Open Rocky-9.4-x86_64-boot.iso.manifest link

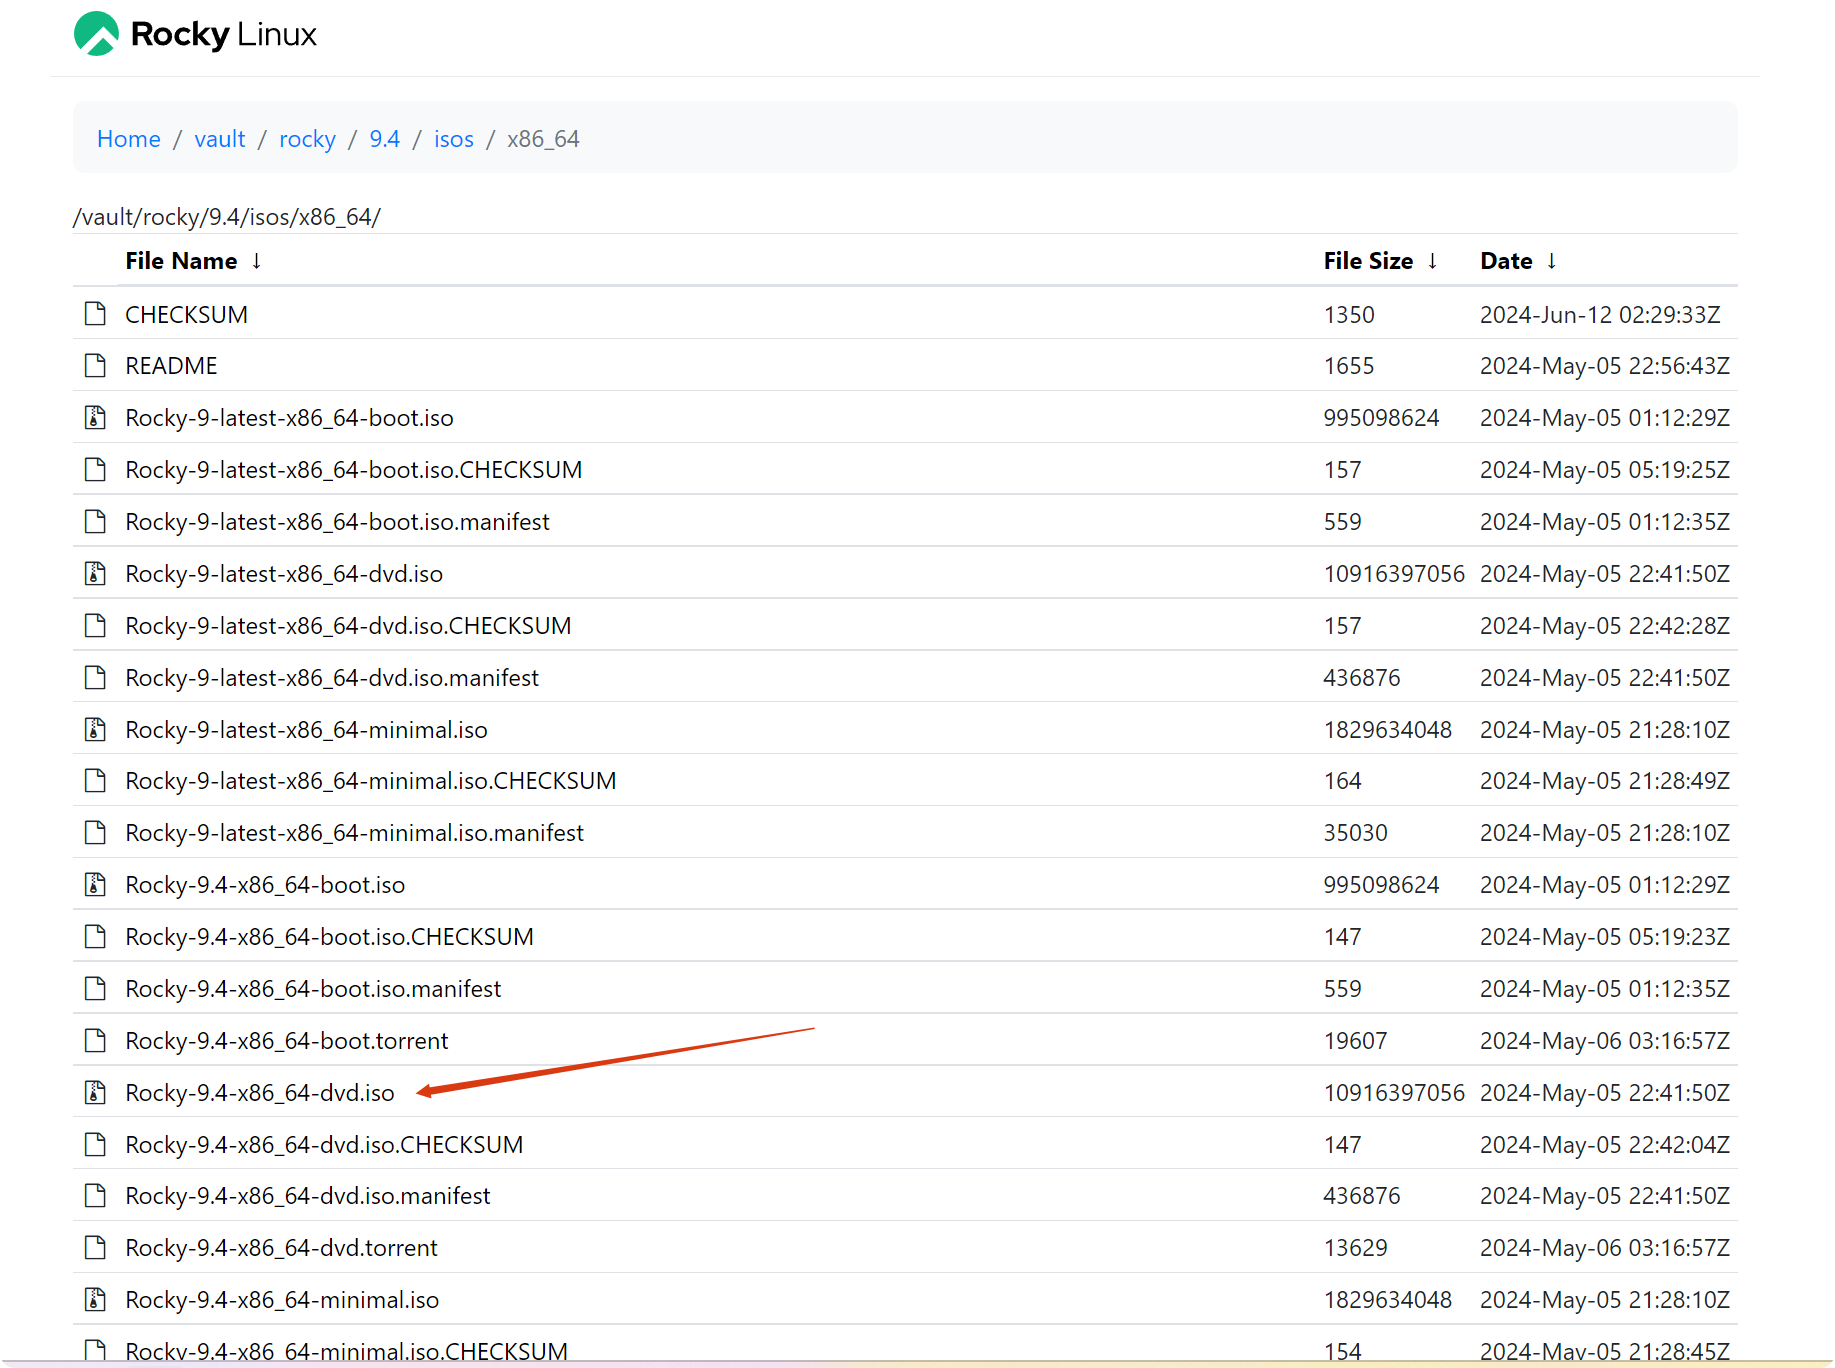click(313, 989)
